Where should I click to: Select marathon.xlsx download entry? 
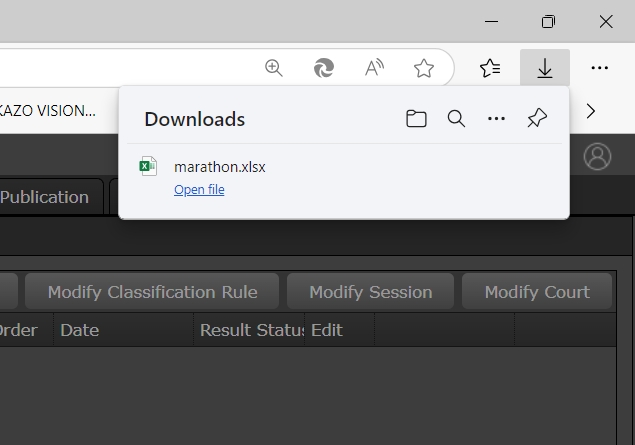tap(220, 167)
